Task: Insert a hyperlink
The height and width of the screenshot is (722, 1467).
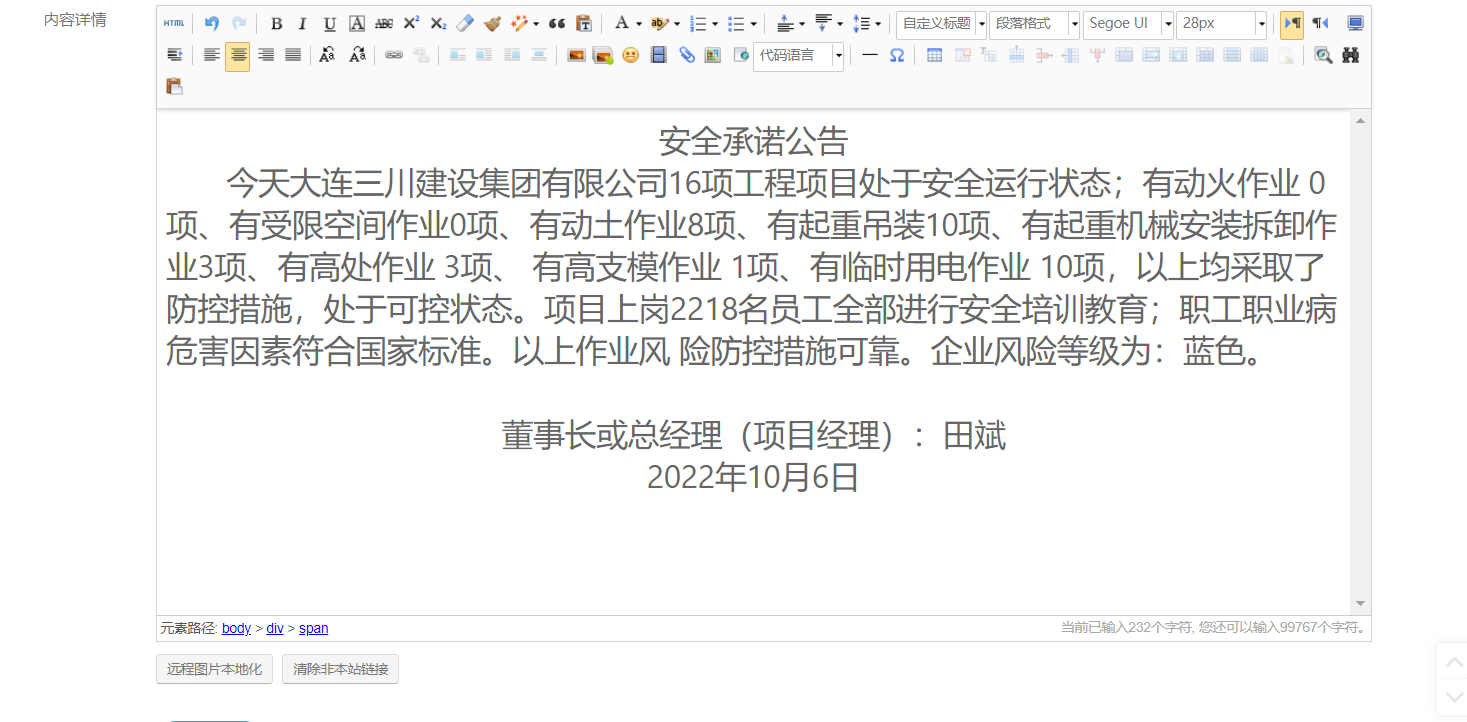Action: point(394,55)
